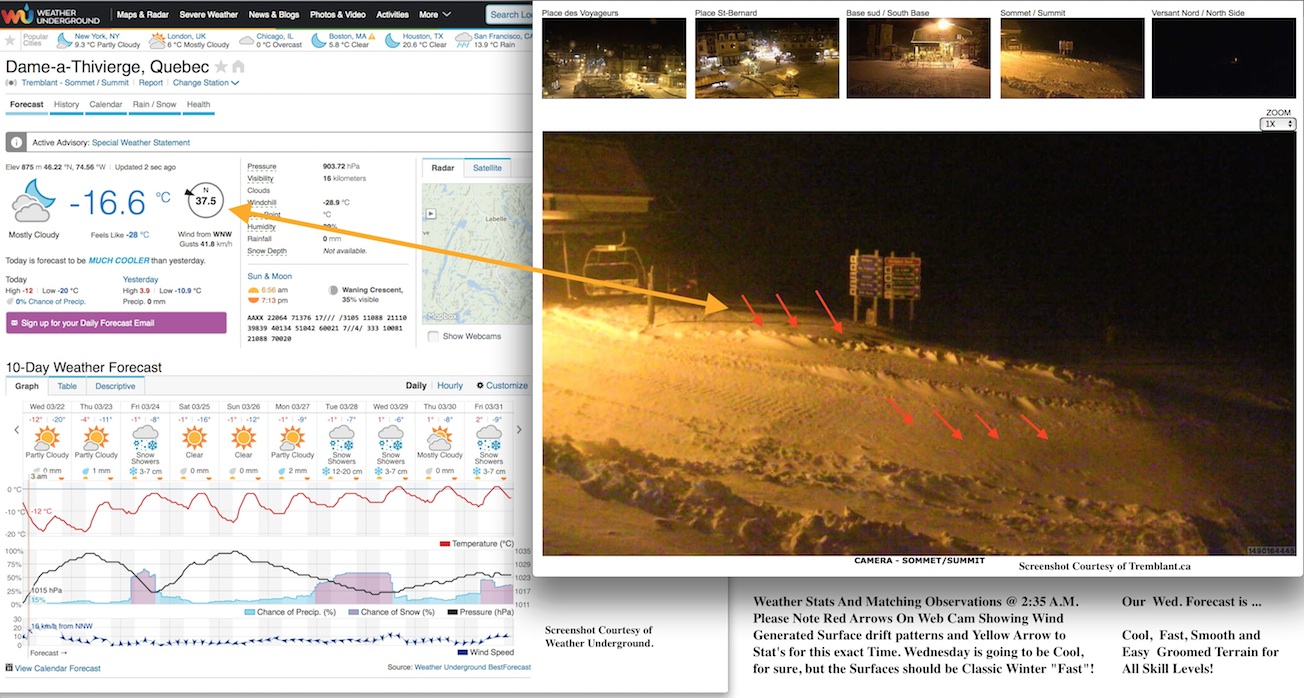Advance forecast with the right arrow
Screen dimensions: 1304x698
tap(518, 430)
